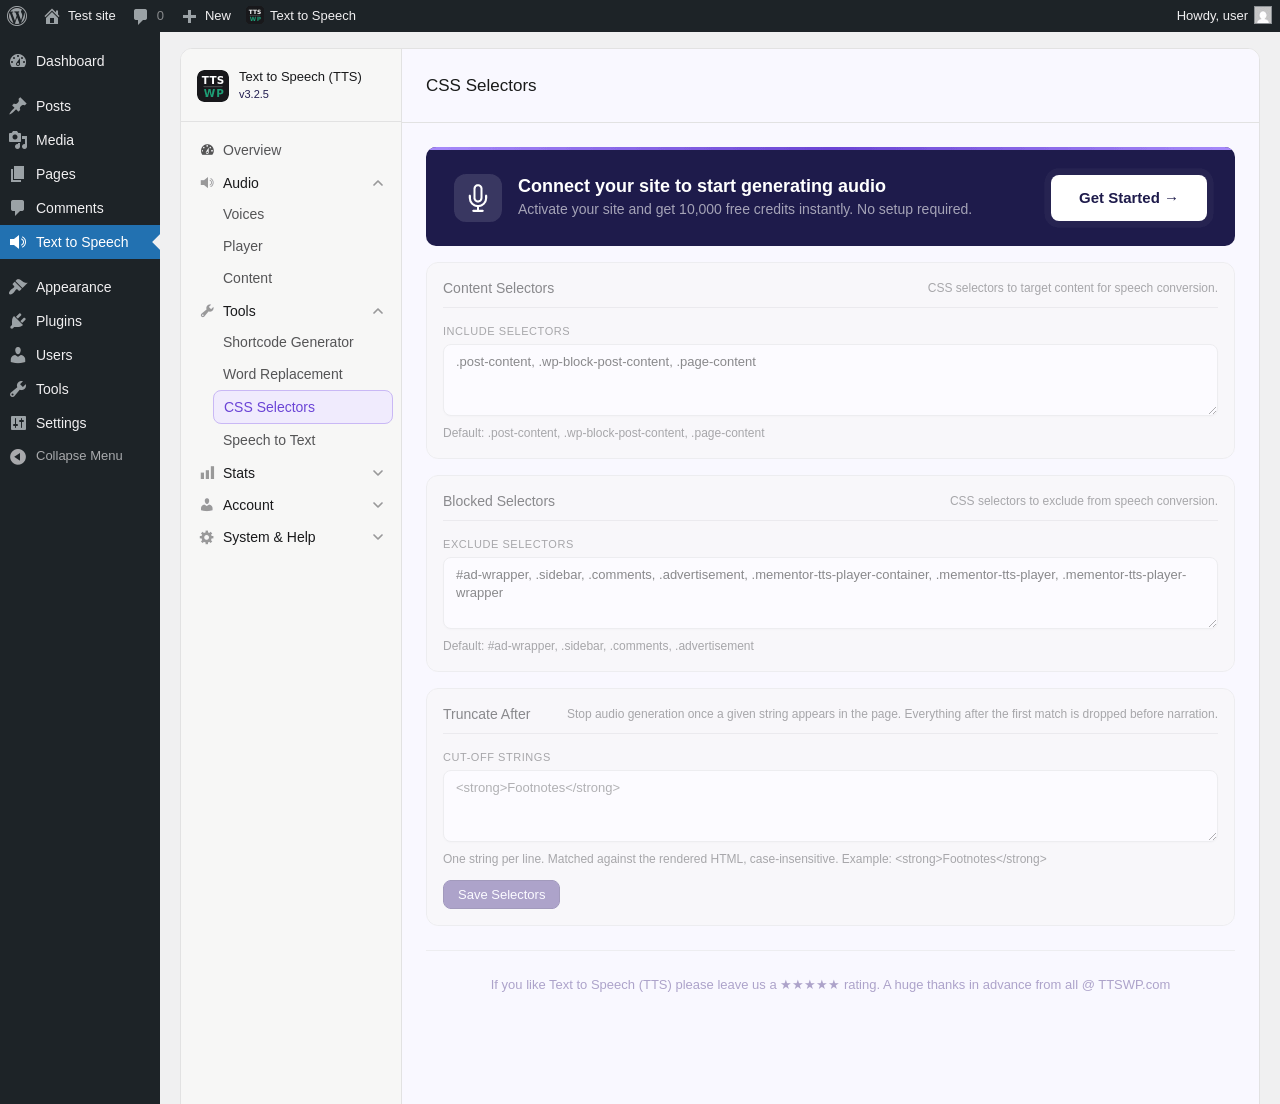This screenshot has width=1280, height=1104.
Task: Collapse the Tools section chevron
Action: (x=378, y=311)
